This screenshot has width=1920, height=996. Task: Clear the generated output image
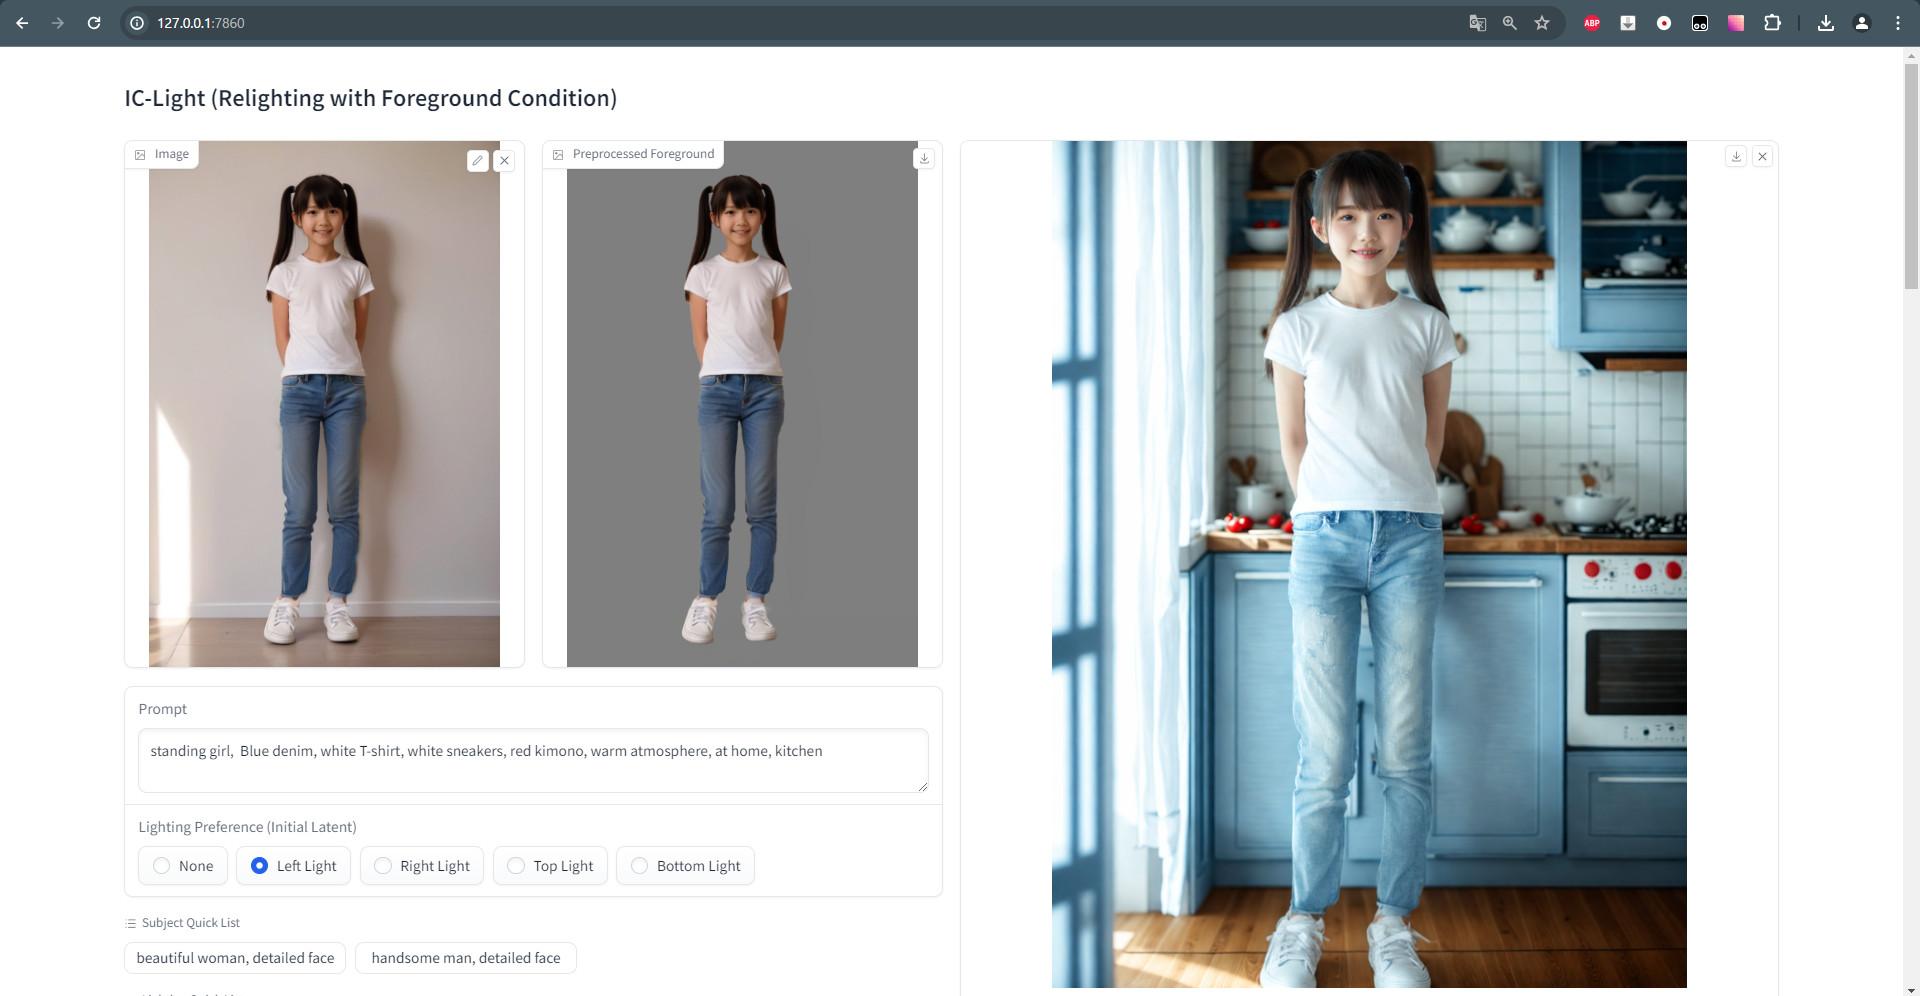pos(1763,157)
